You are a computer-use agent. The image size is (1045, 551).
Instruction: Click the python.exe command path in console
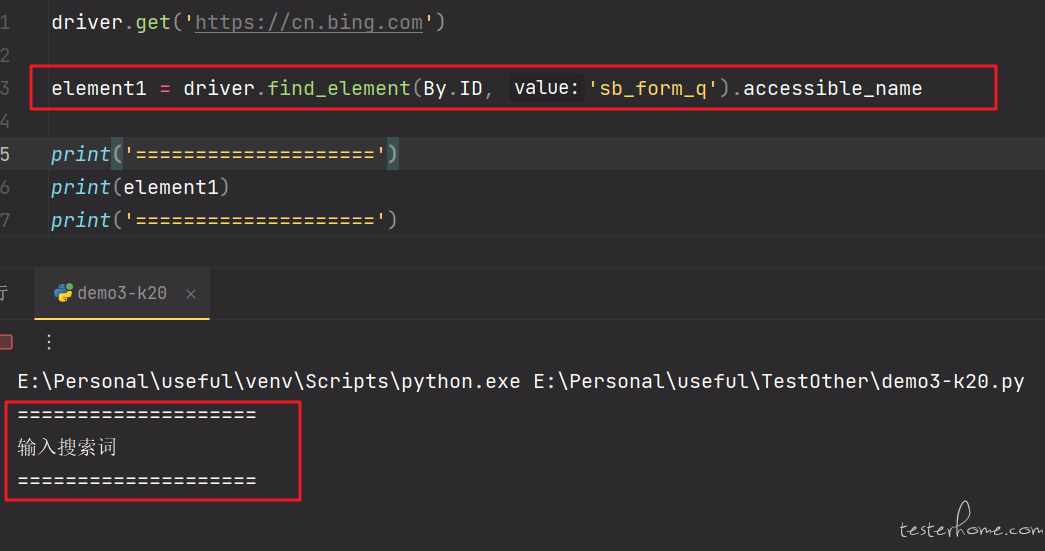coord(269,382)
